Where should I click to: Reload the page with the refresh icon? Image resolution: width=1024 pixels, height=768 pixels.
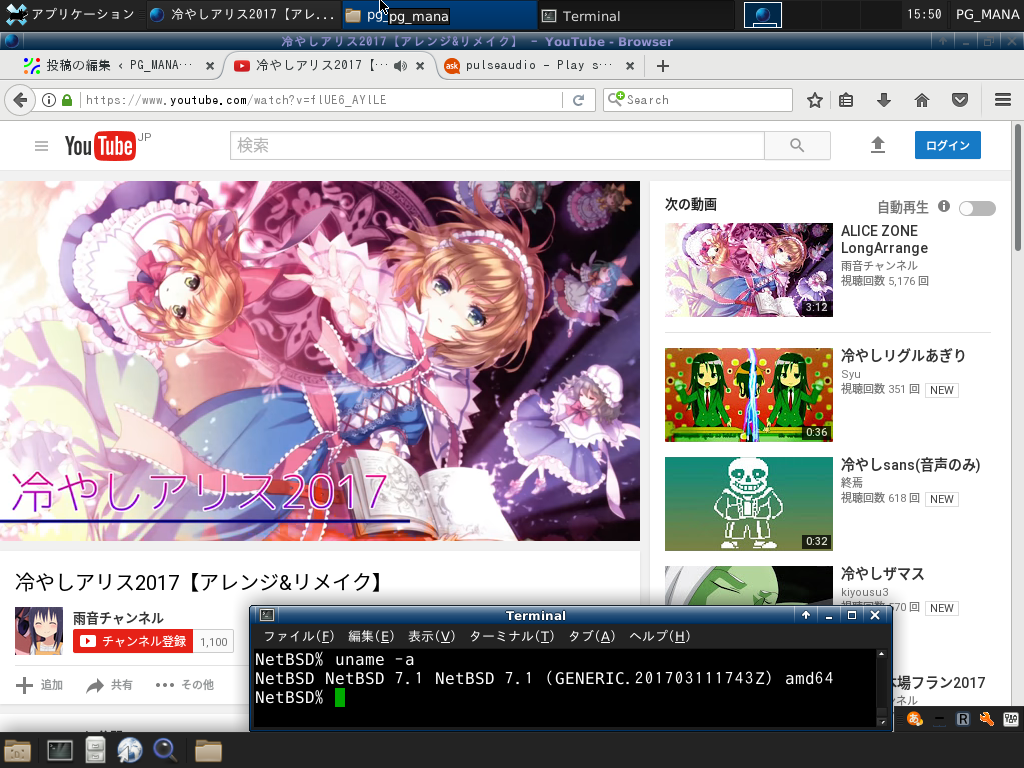(578, 100)
